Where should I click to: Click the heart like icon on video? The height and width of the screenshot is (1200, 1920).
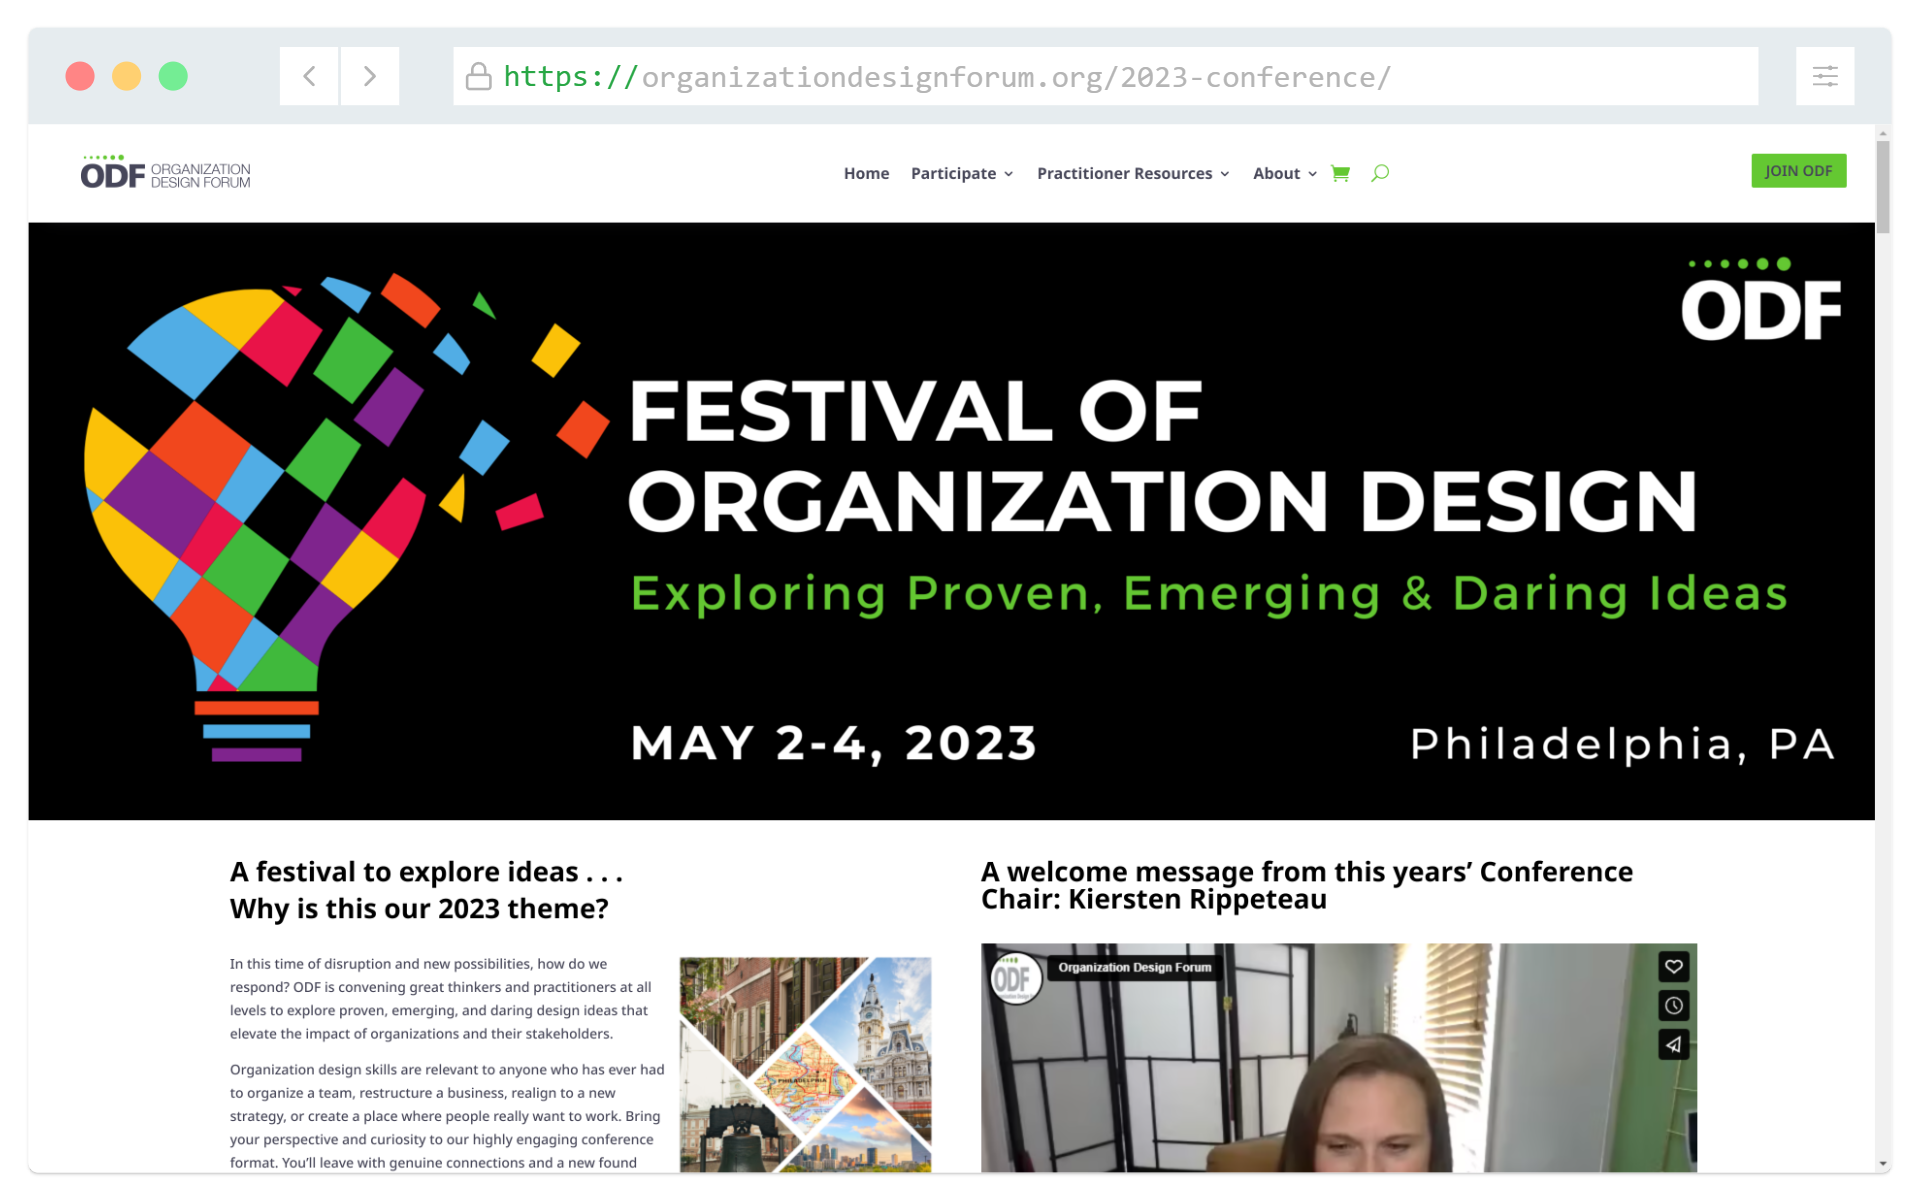click(1673, 966)
